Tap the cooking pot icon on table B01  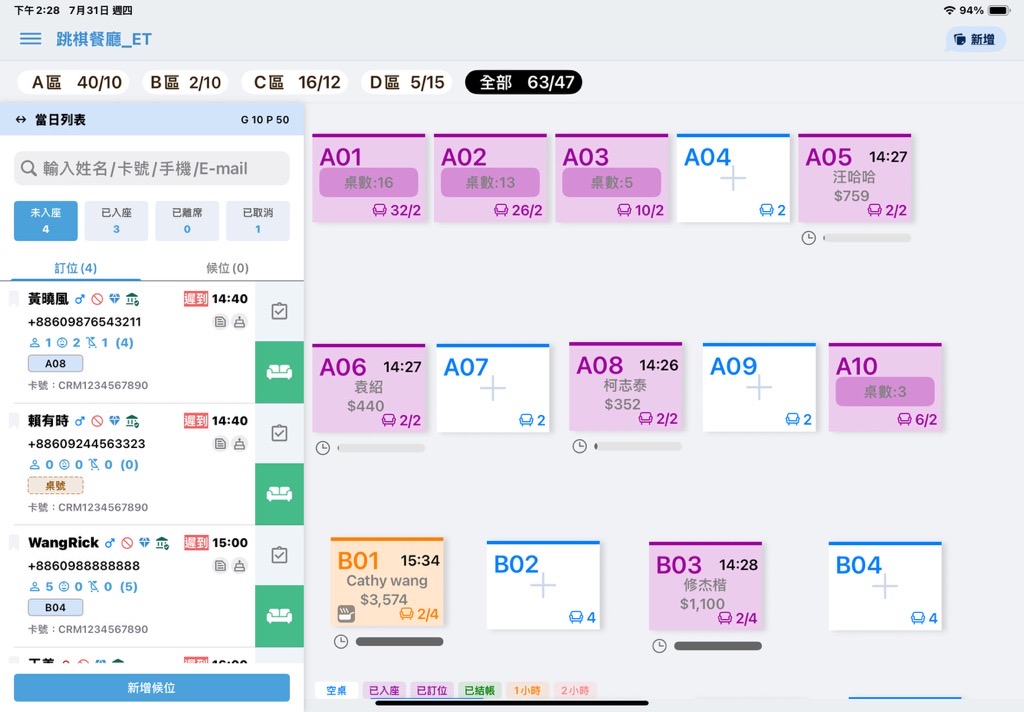pyautogui.click(x=346, y=613)
